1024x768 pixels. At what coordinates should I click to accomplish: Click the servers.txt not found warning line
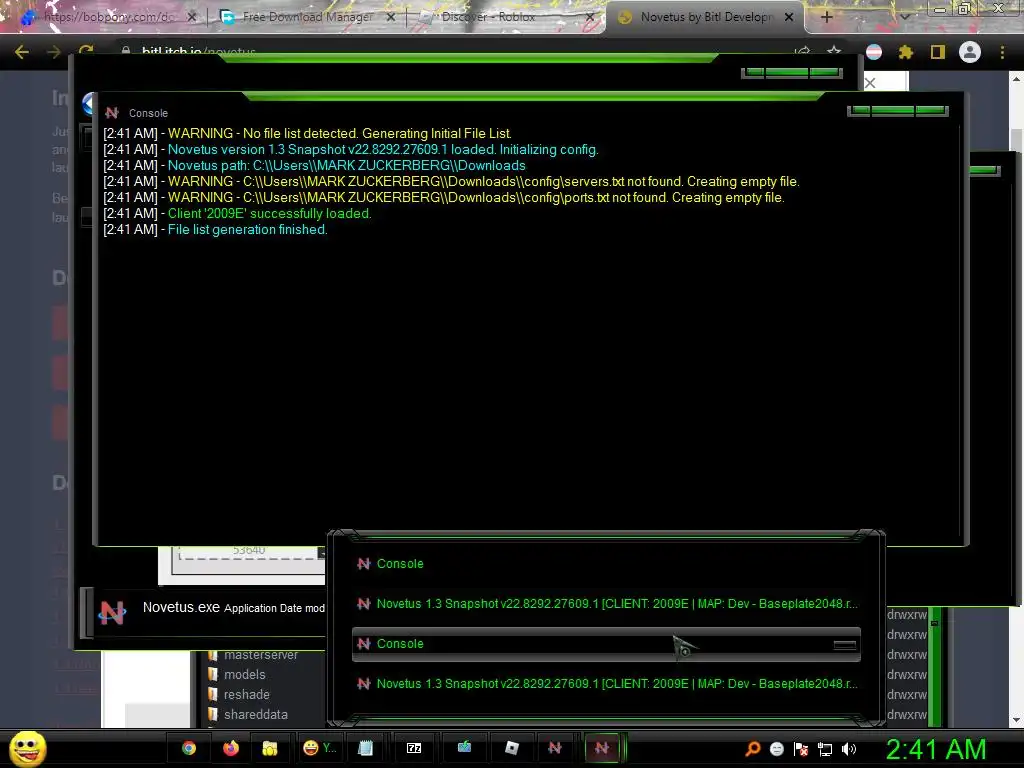[451, 182]
